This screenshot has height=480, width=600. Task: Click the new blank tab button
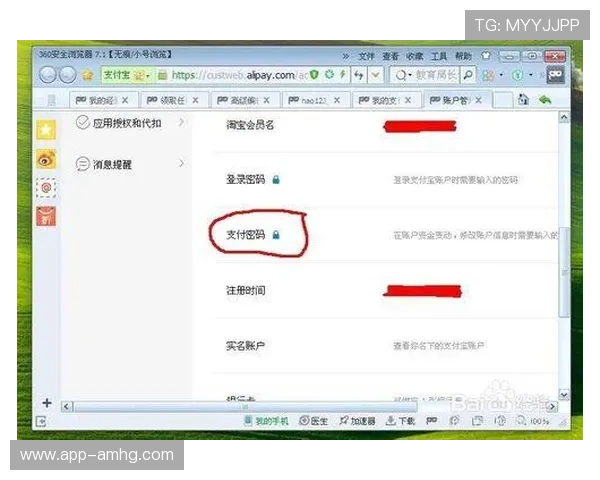[502, 100]
